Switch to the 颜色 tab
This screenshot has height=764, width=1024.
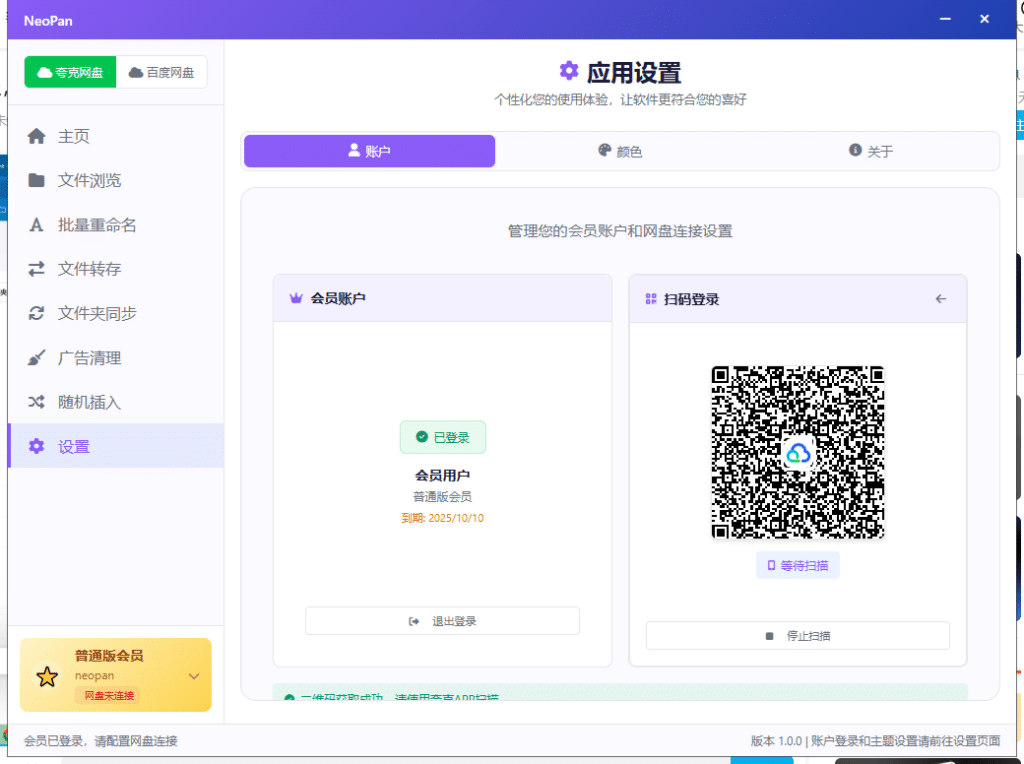620,151
